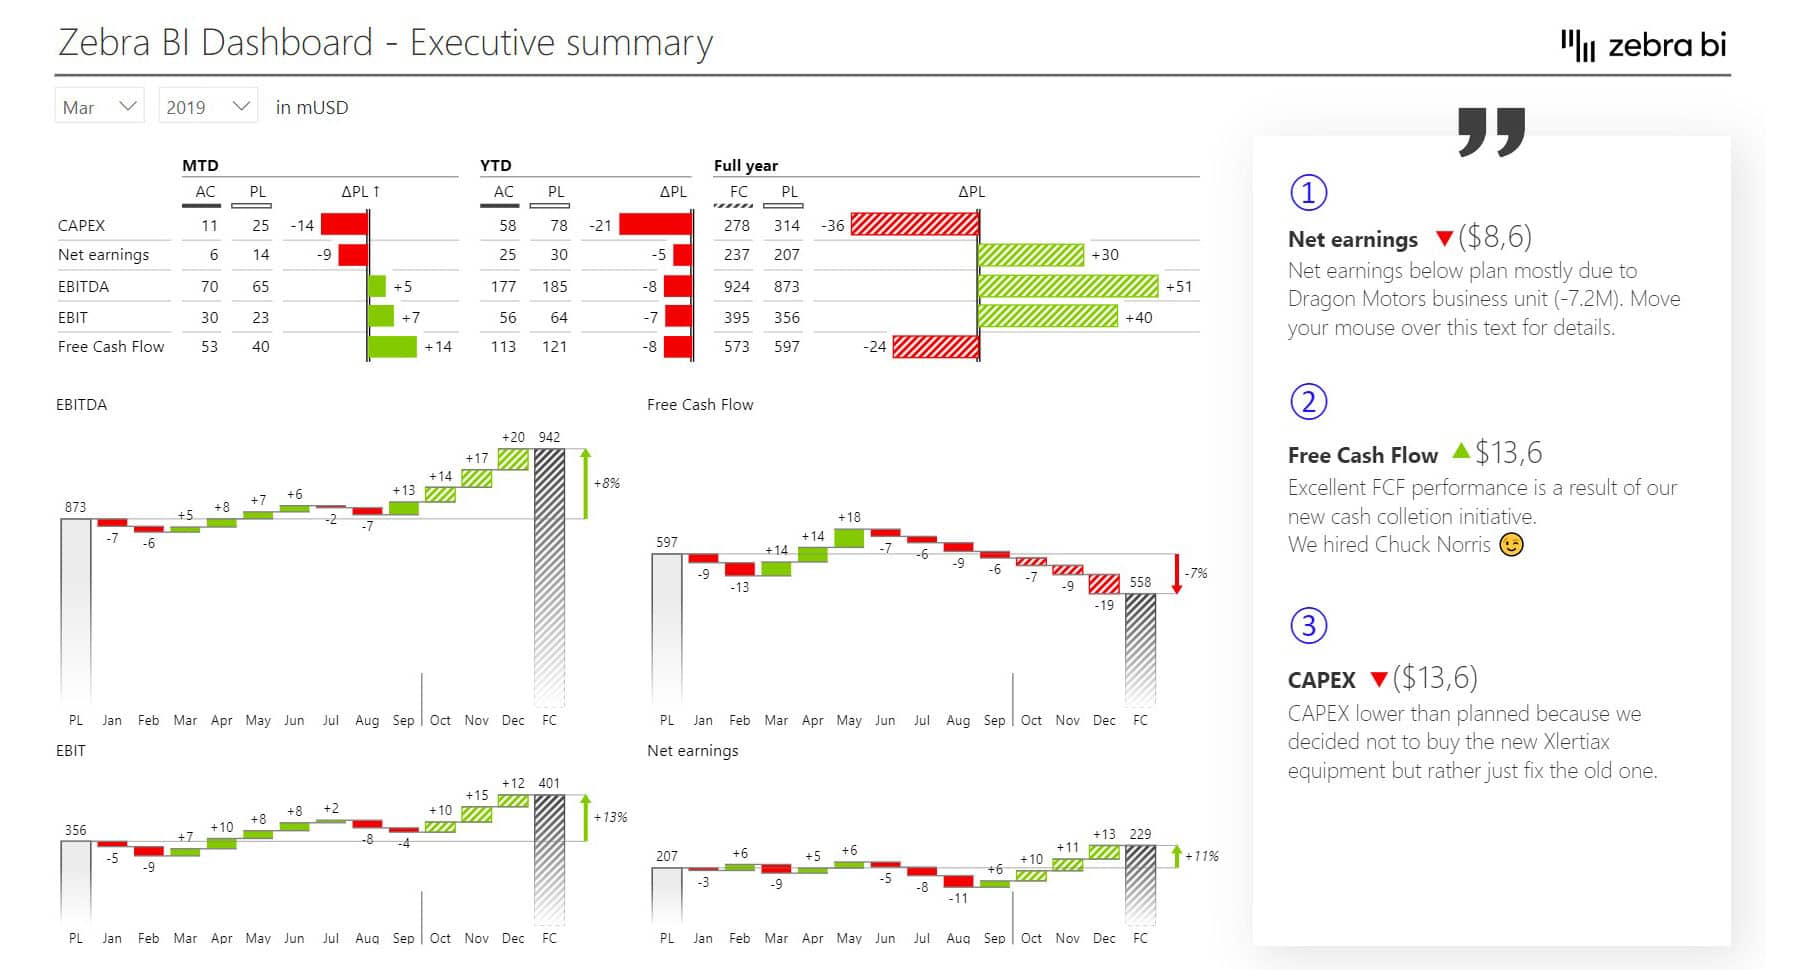Screen dimensions: 1804x970
Task: Select comment marker number 2
Action: (1310, 402)
